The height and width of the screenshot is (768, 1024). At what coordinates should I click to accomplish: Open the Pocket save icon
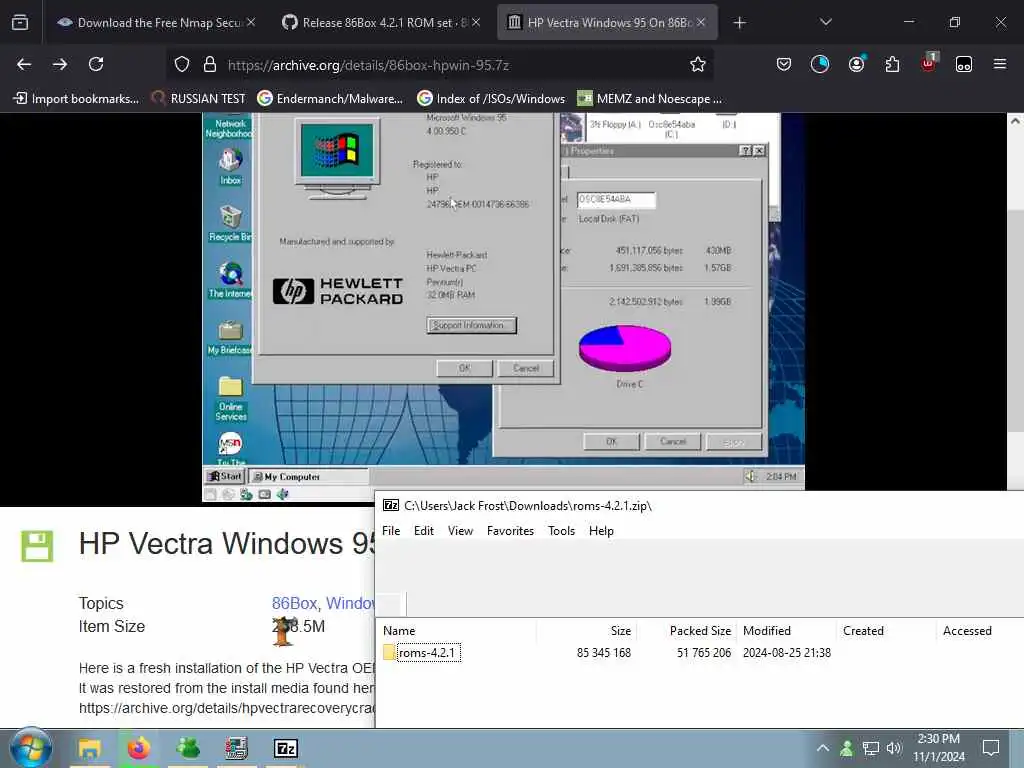tap(784, 64)
